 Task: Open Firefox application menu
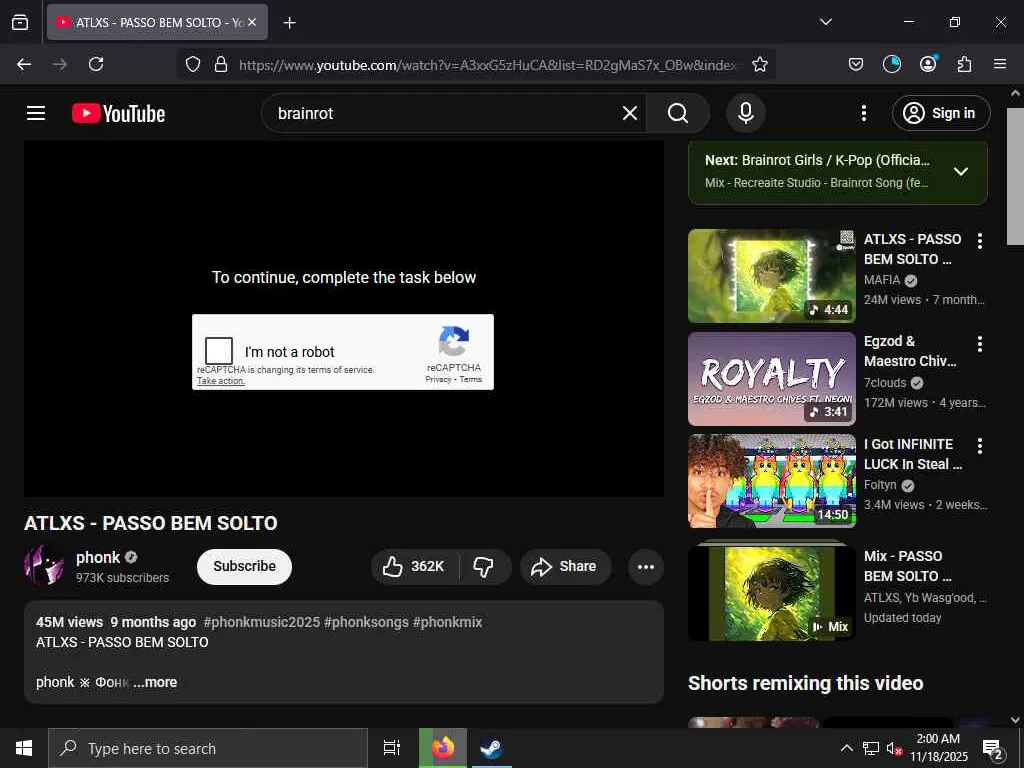1000,64
